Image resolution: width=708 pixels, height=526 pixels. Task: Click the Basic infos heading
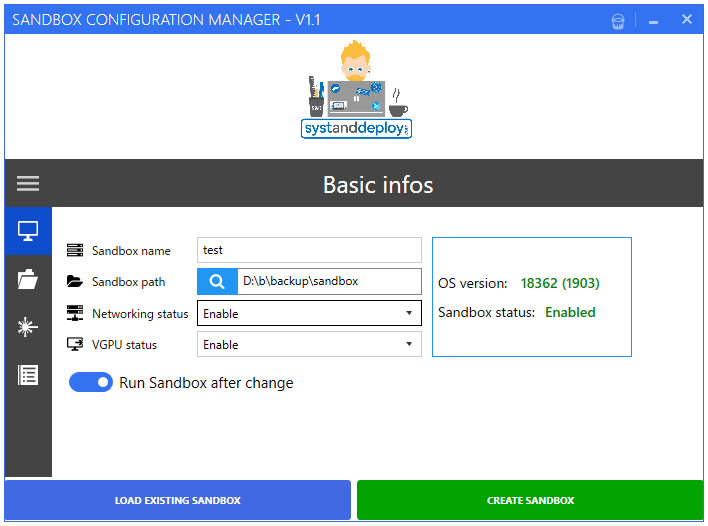378,185
